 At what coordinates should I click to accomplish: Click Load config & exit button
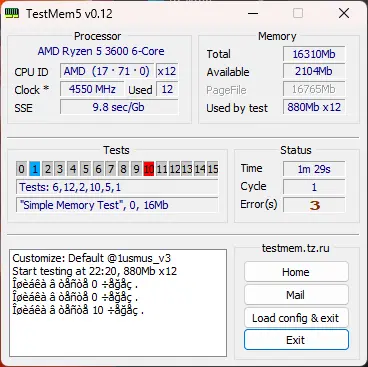tap(296, 318)
